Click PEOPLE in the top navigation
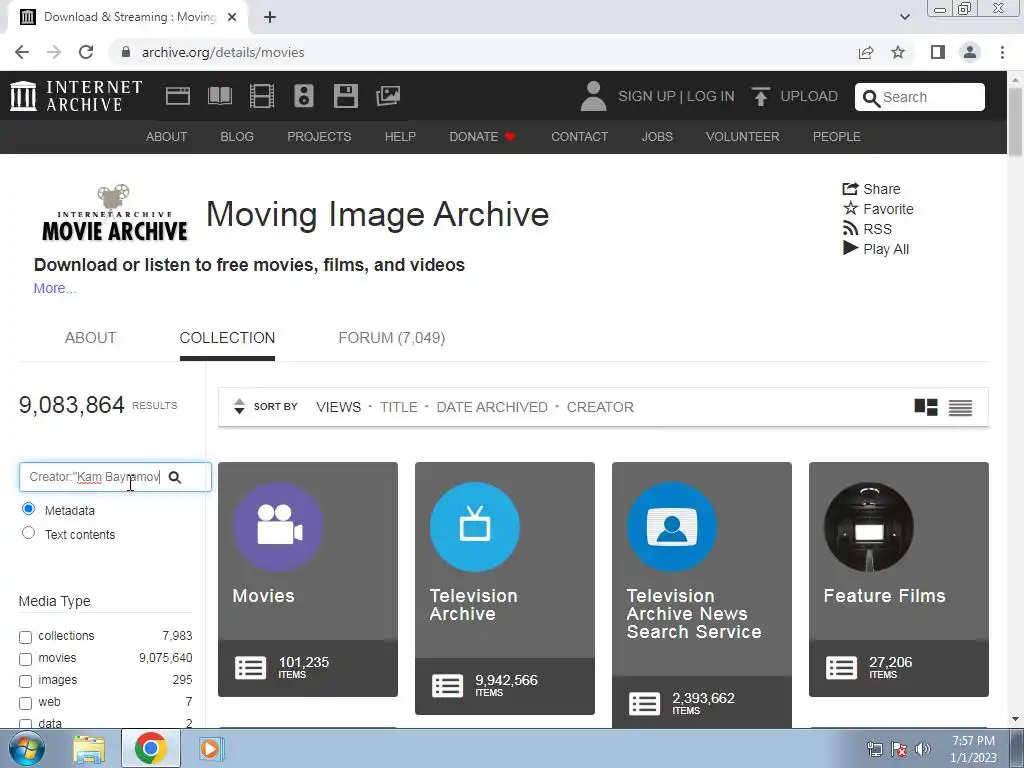The image size is (1024, 768). [x=837, y=136]
